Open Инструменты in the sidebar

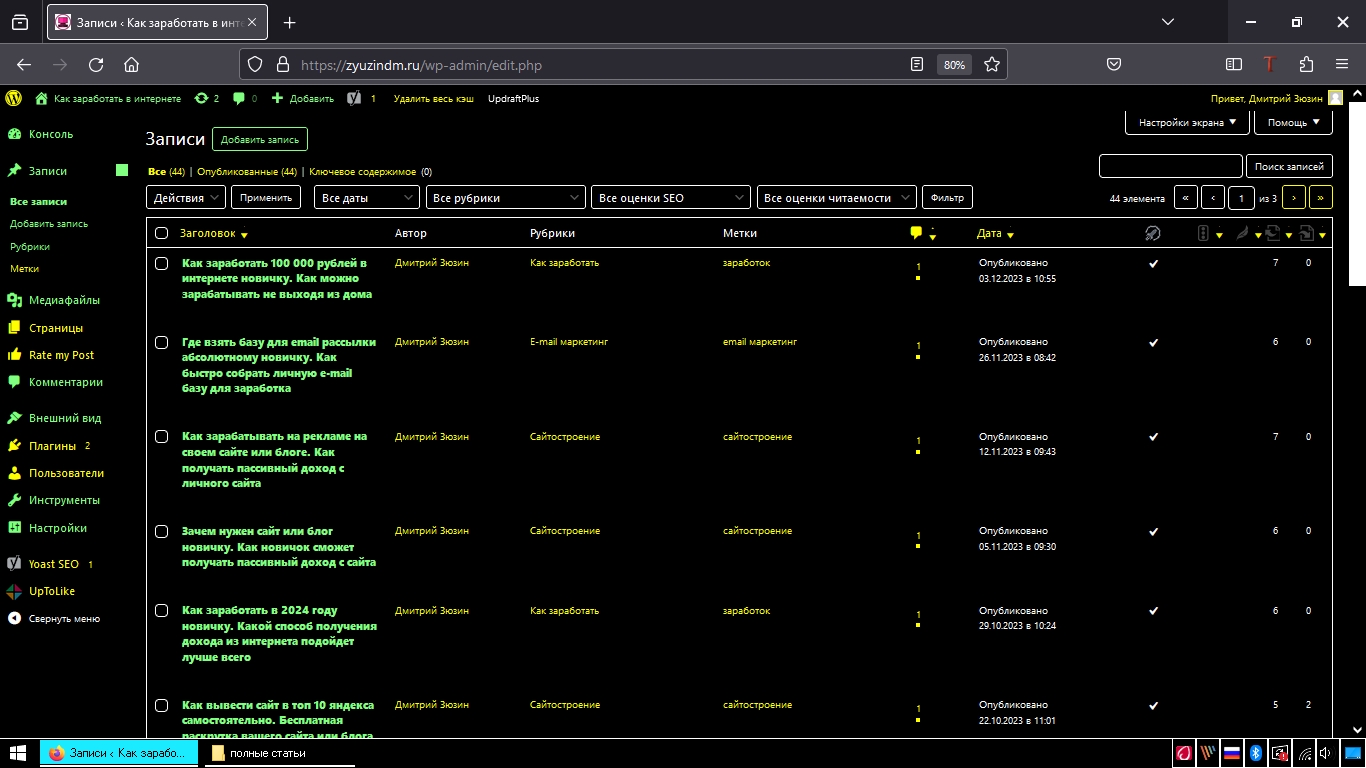pos(64,500)
